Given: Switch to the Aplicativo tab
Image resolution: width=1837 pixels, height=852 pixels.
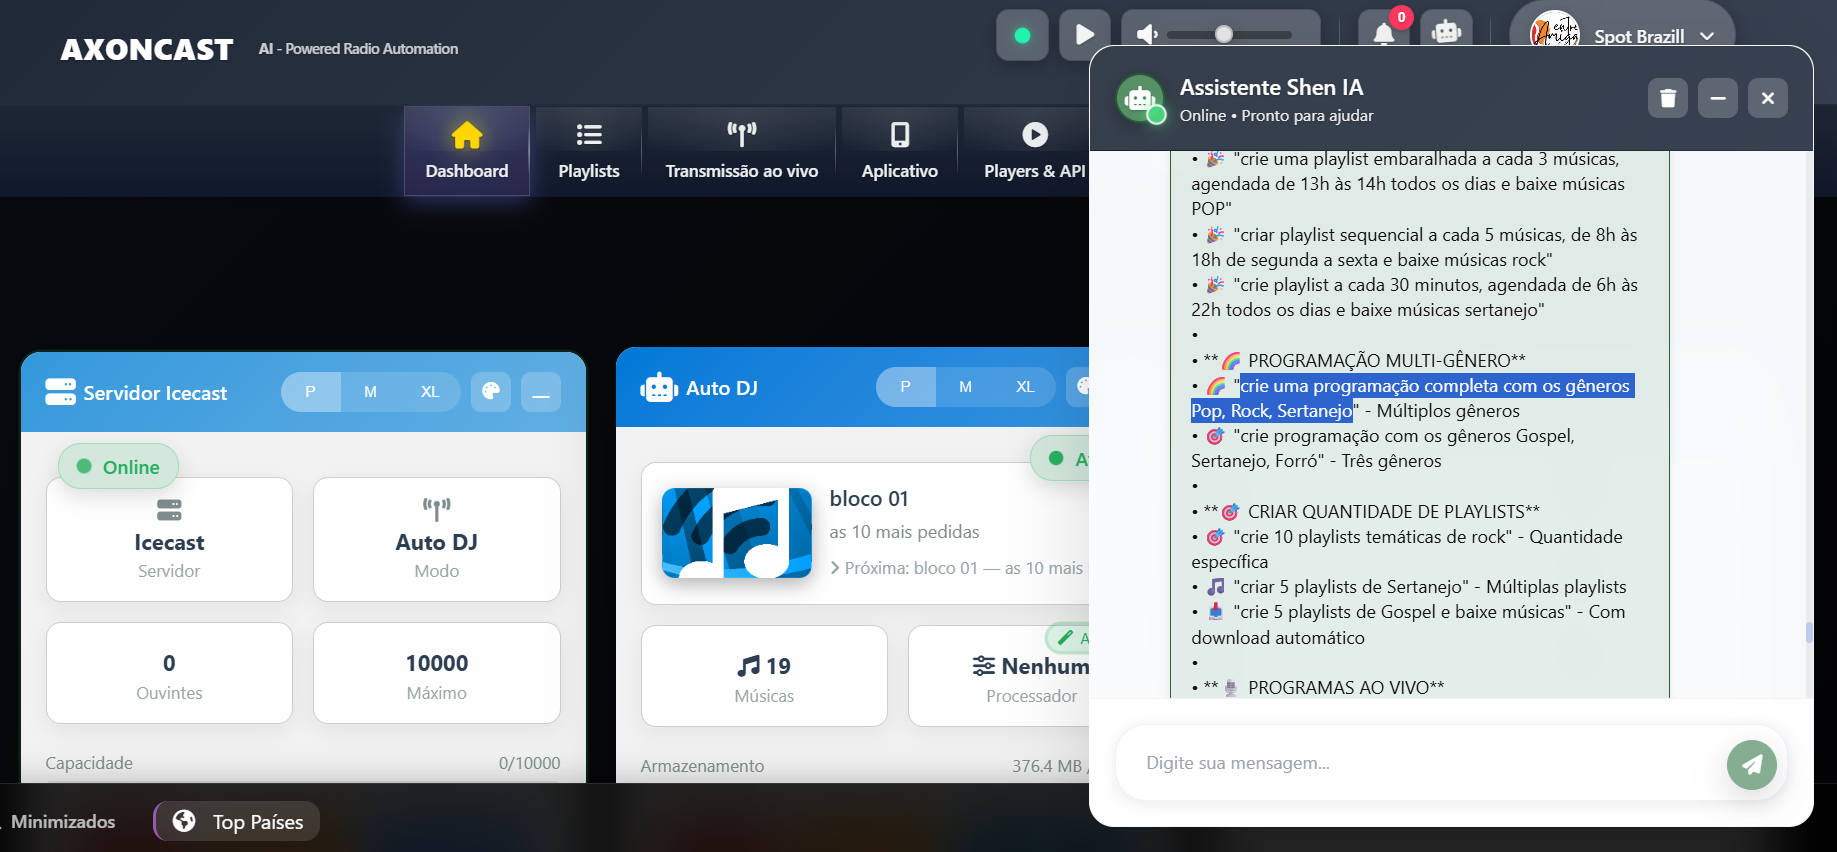Looking at the screenshot, I should pyautogui.click(x=900, y=151).
